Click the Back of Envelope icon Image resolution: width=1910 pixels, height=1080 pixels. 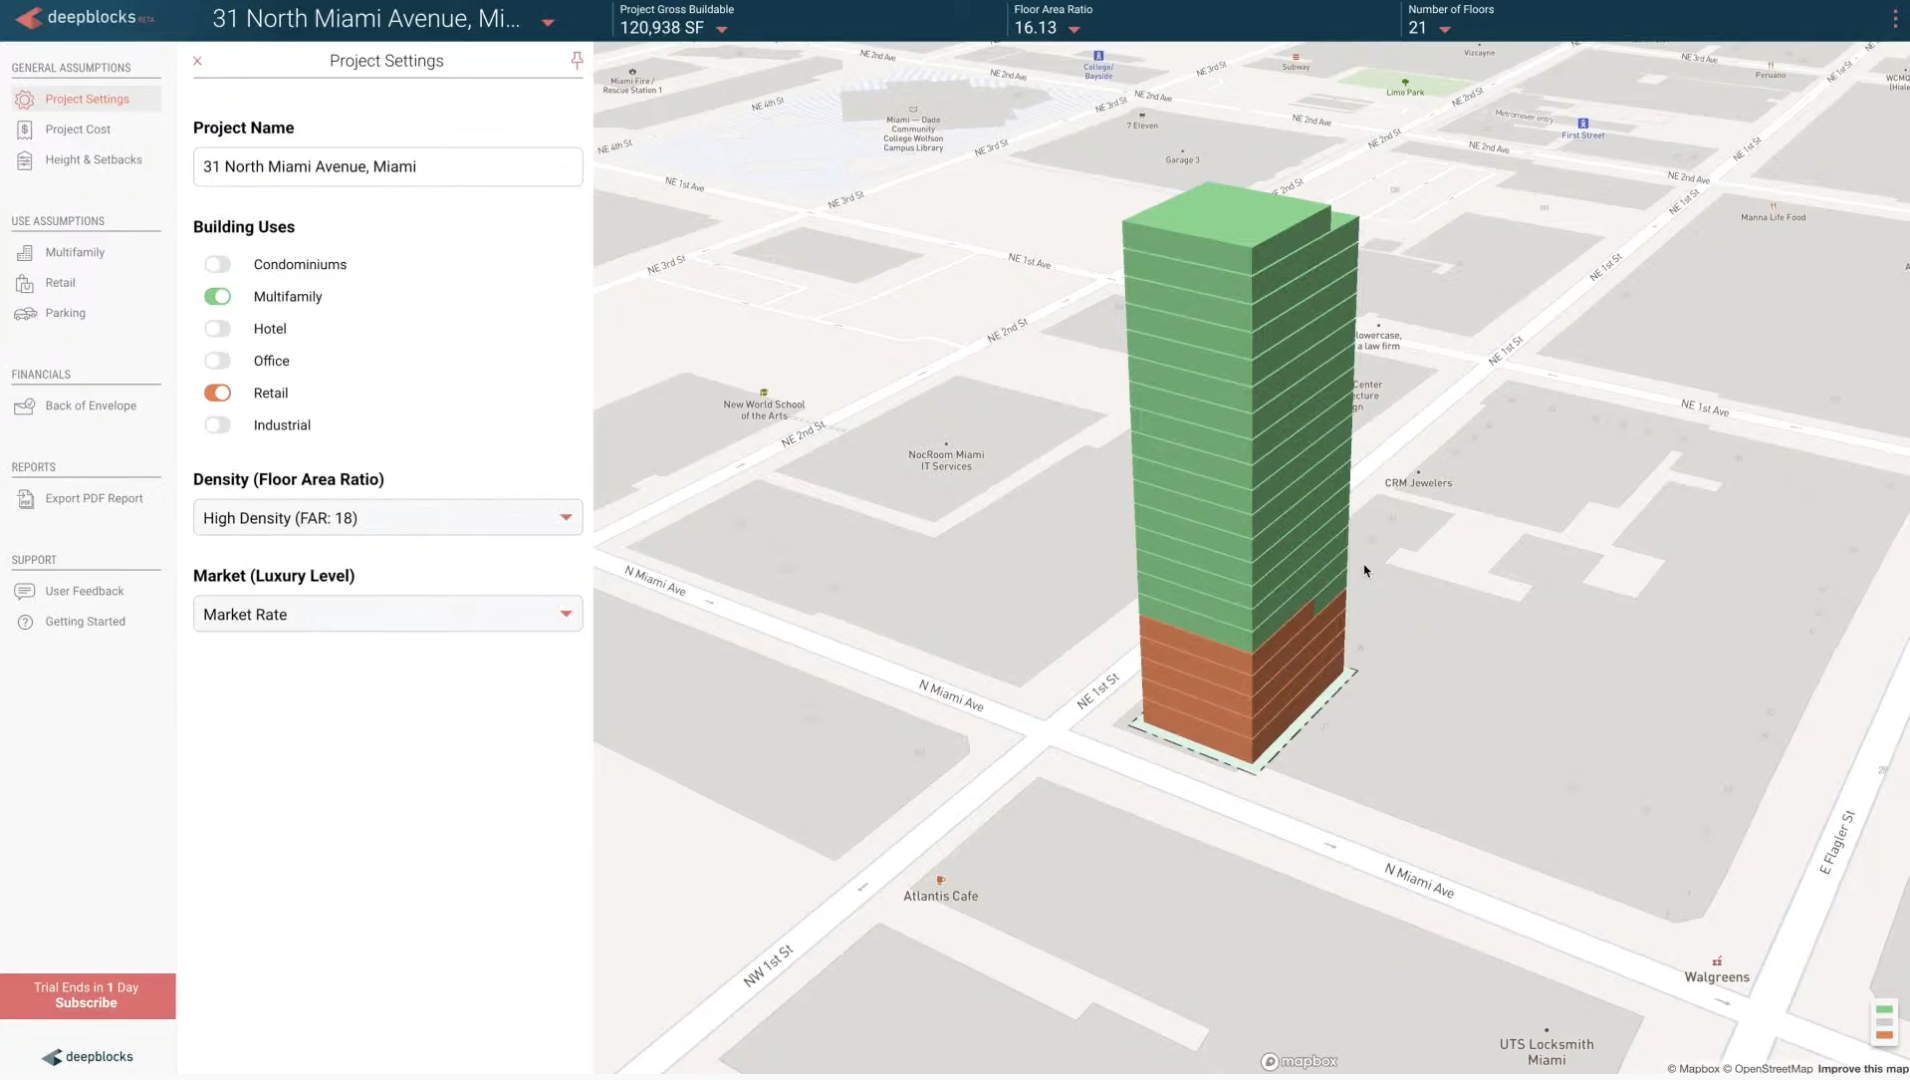25,406
